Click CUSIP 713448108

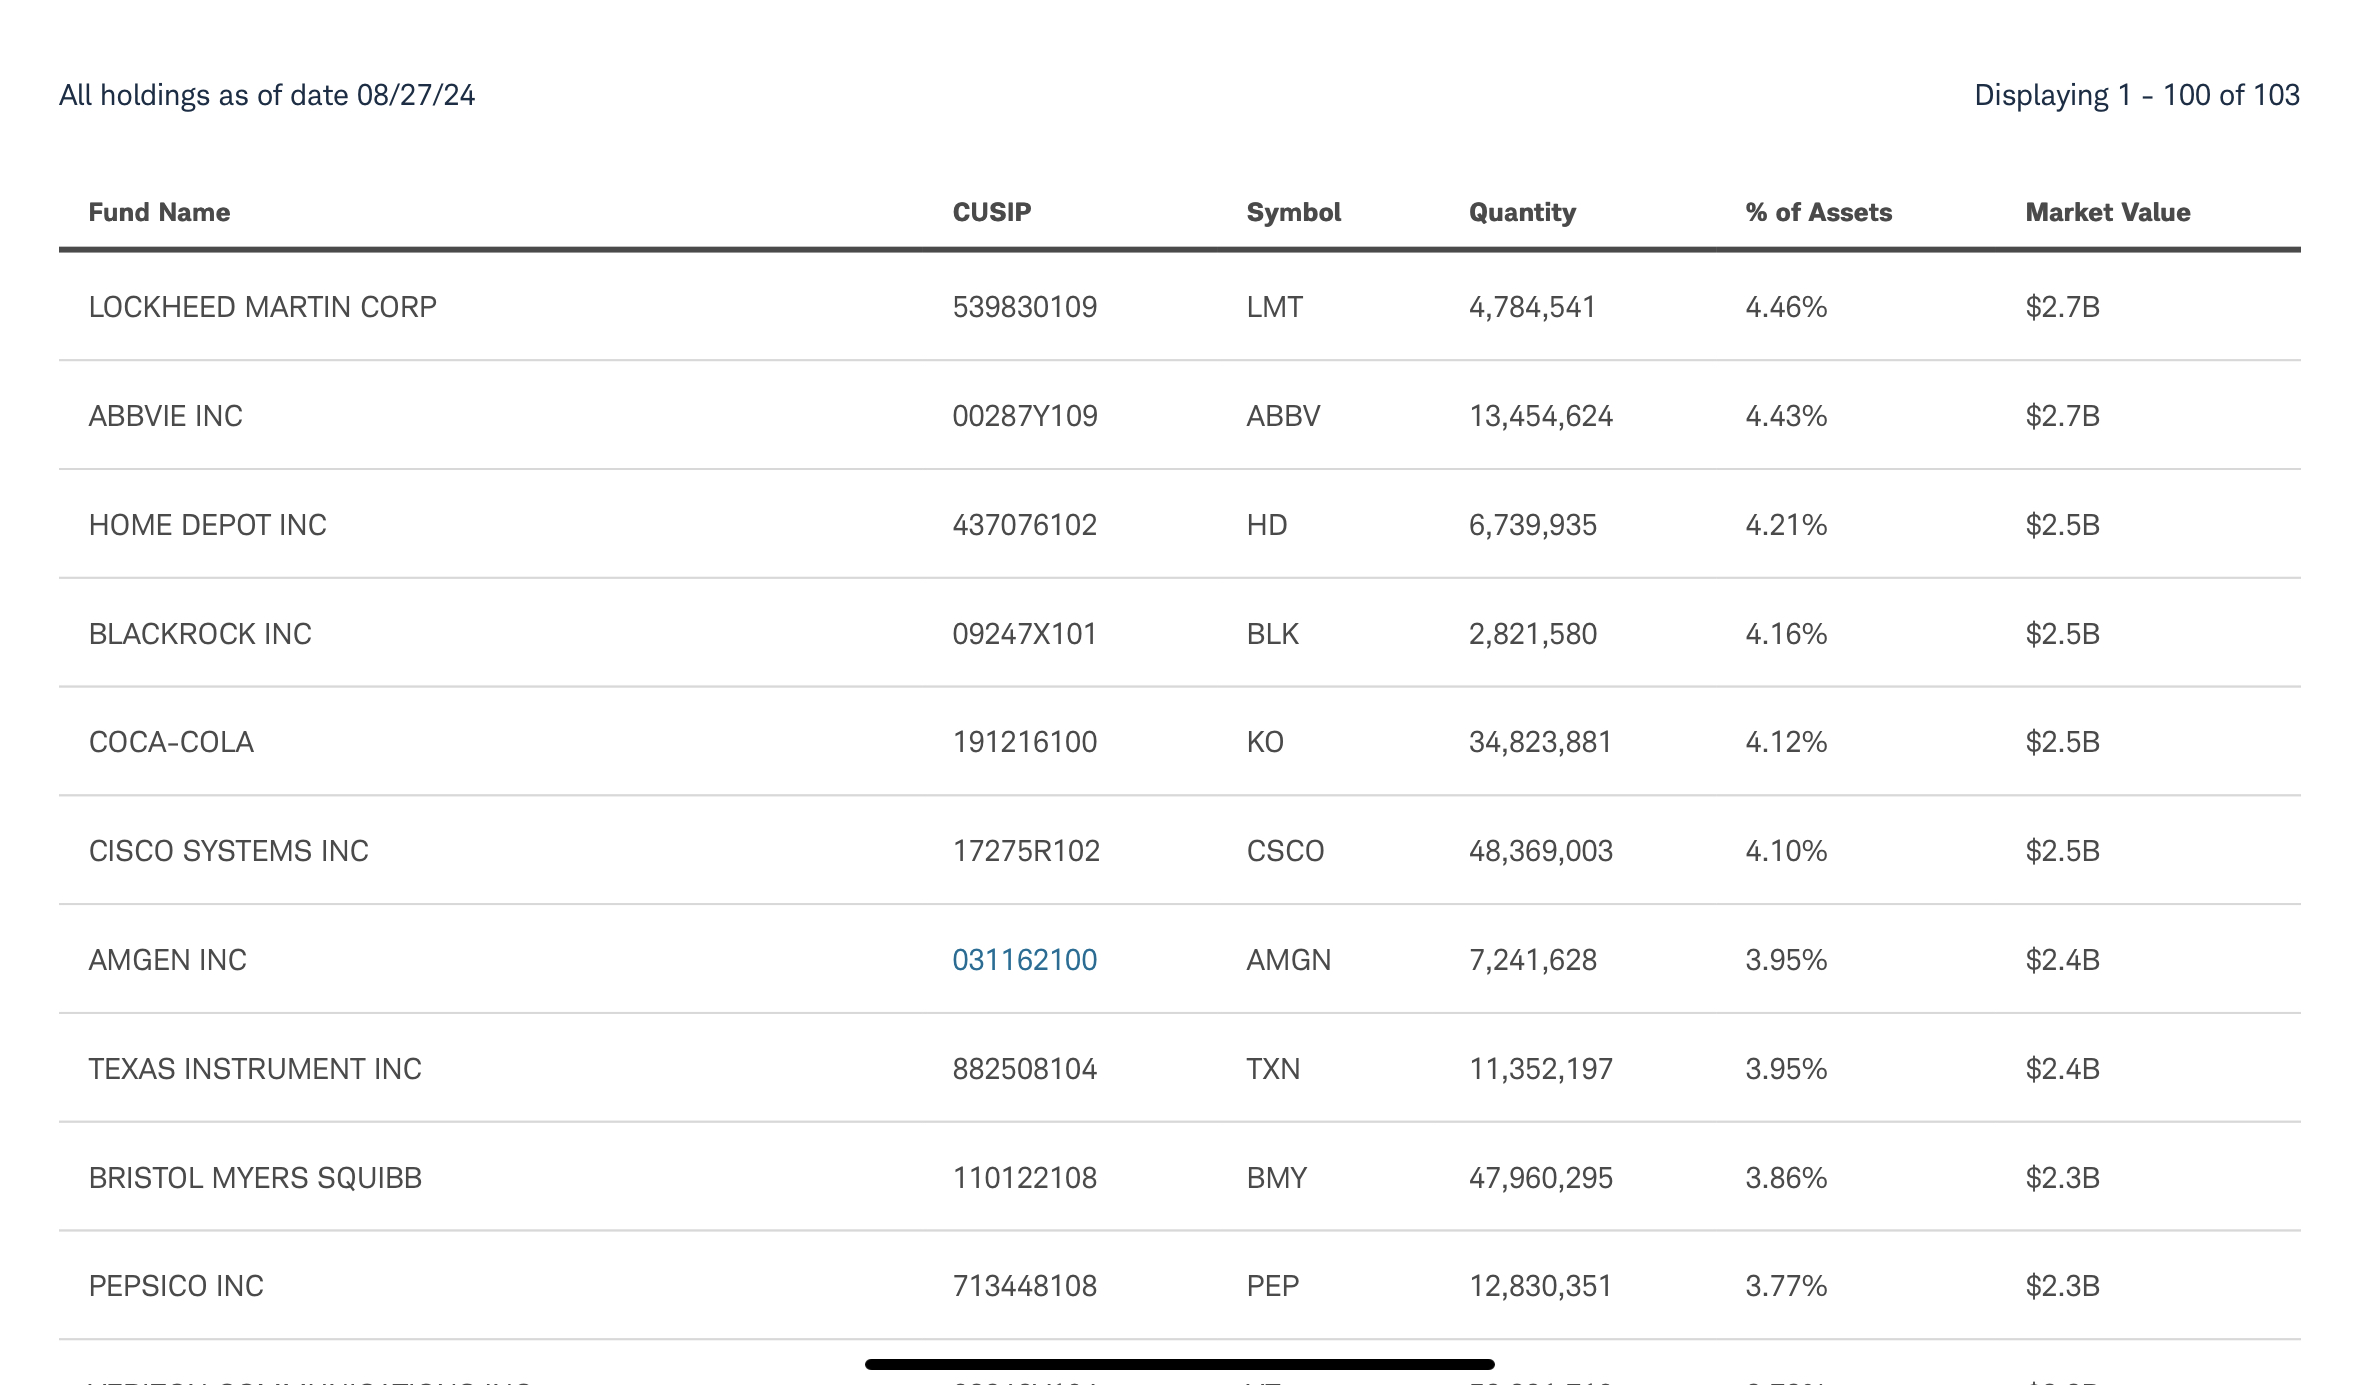pyautogui.click(x=1024, y=1286)
